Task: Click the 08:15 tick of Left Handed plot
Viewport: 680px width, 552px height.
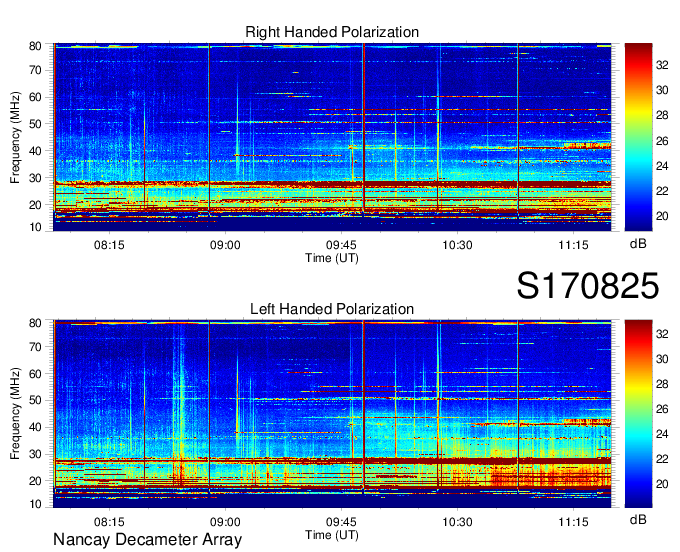Action: tap(109, 522)
